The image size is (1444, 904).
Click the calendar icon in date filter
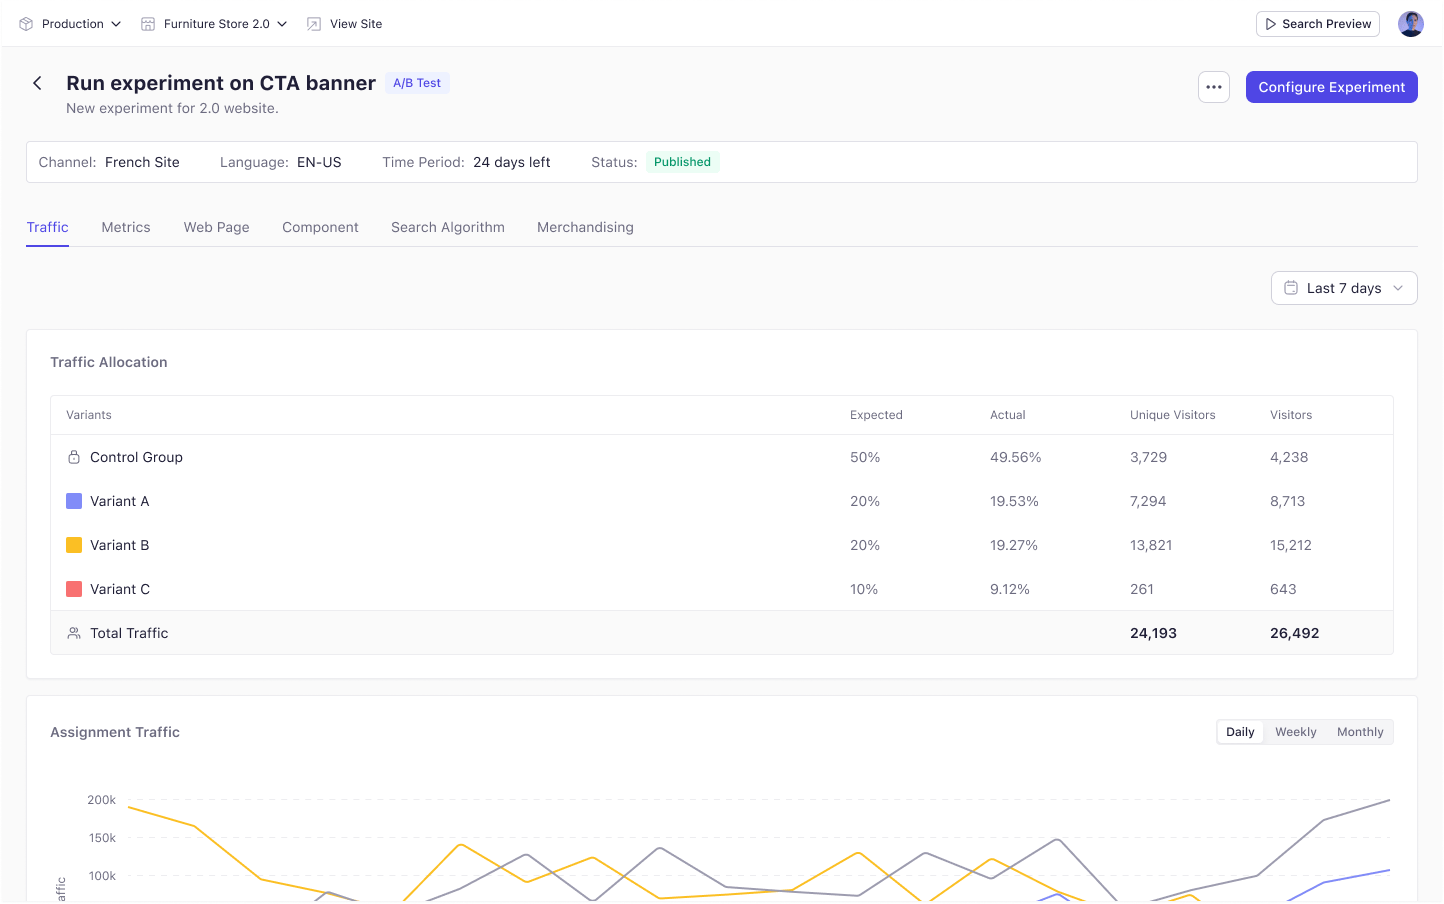(1291, 288)
